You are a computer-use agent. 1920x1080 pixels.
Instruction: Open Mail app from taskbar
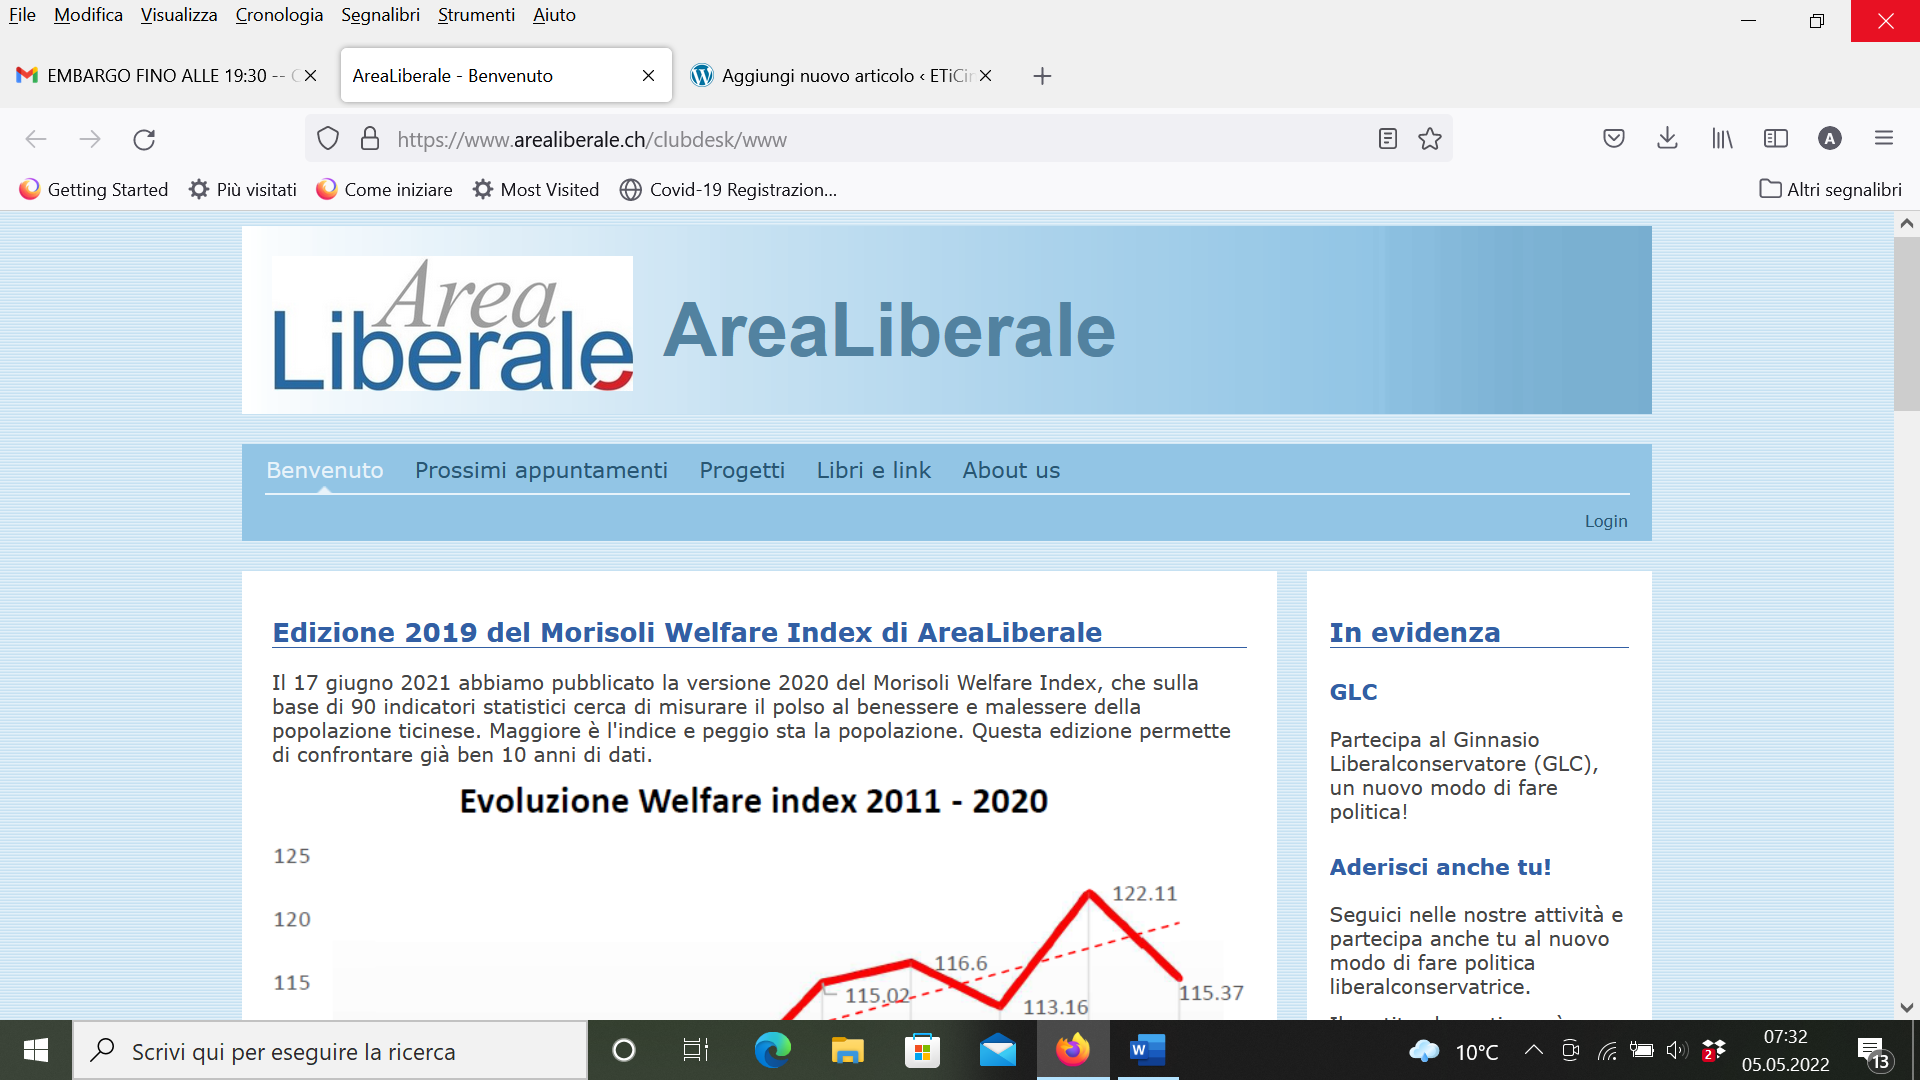click(997, 1050)
